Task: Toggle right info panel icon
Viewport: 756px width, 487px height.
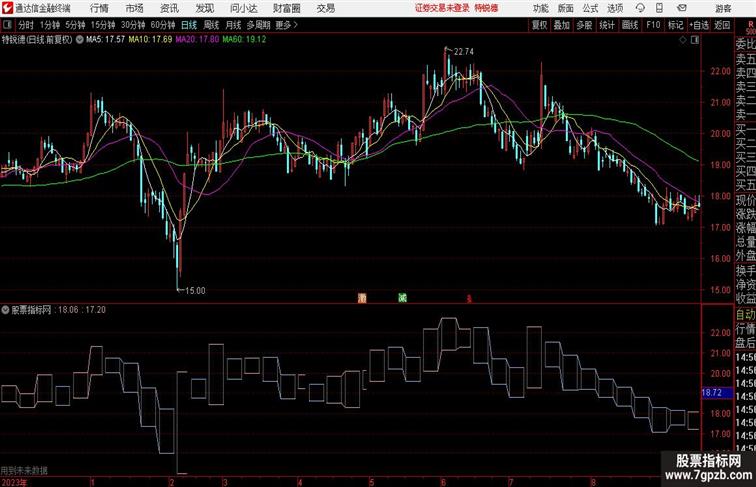Action: point(695,40)
